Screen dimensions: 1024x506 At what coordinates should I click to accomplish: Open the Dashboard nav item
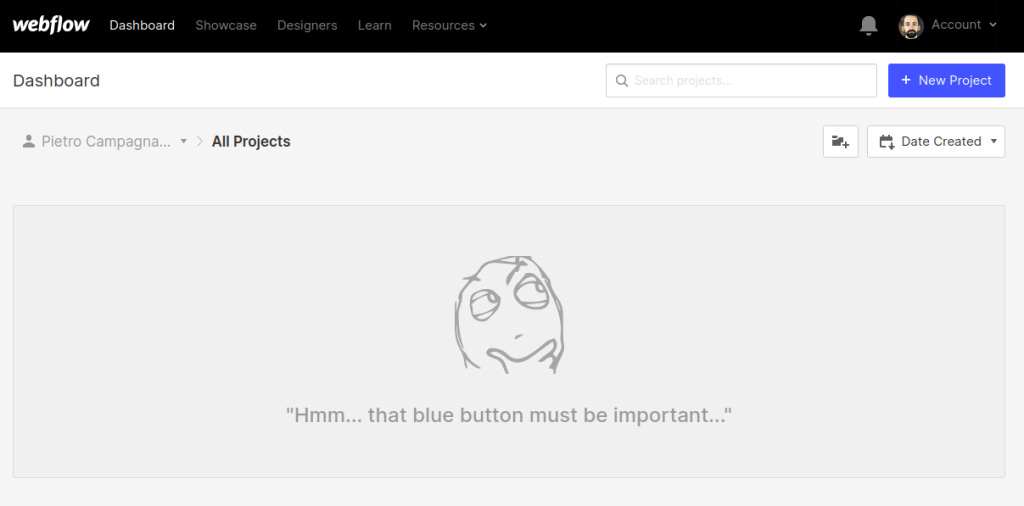point(142,25)
